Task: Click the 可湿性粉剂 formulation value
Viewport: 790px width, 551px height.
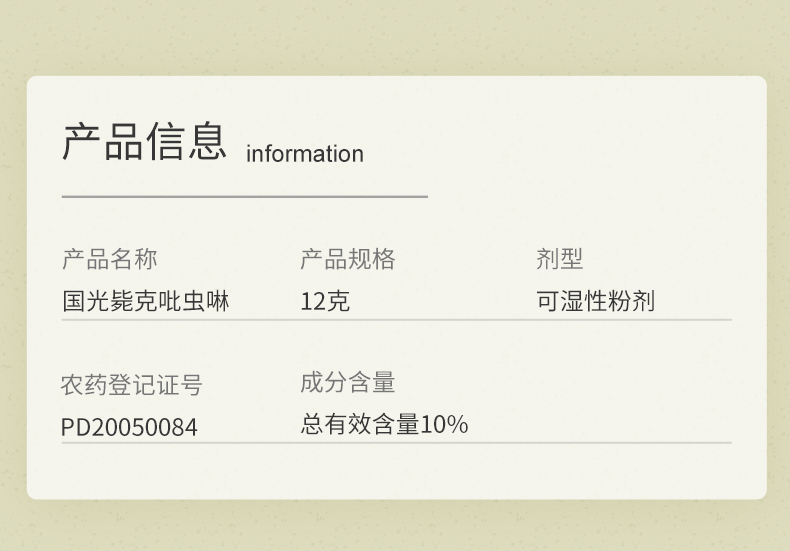Action: [595, 301]
